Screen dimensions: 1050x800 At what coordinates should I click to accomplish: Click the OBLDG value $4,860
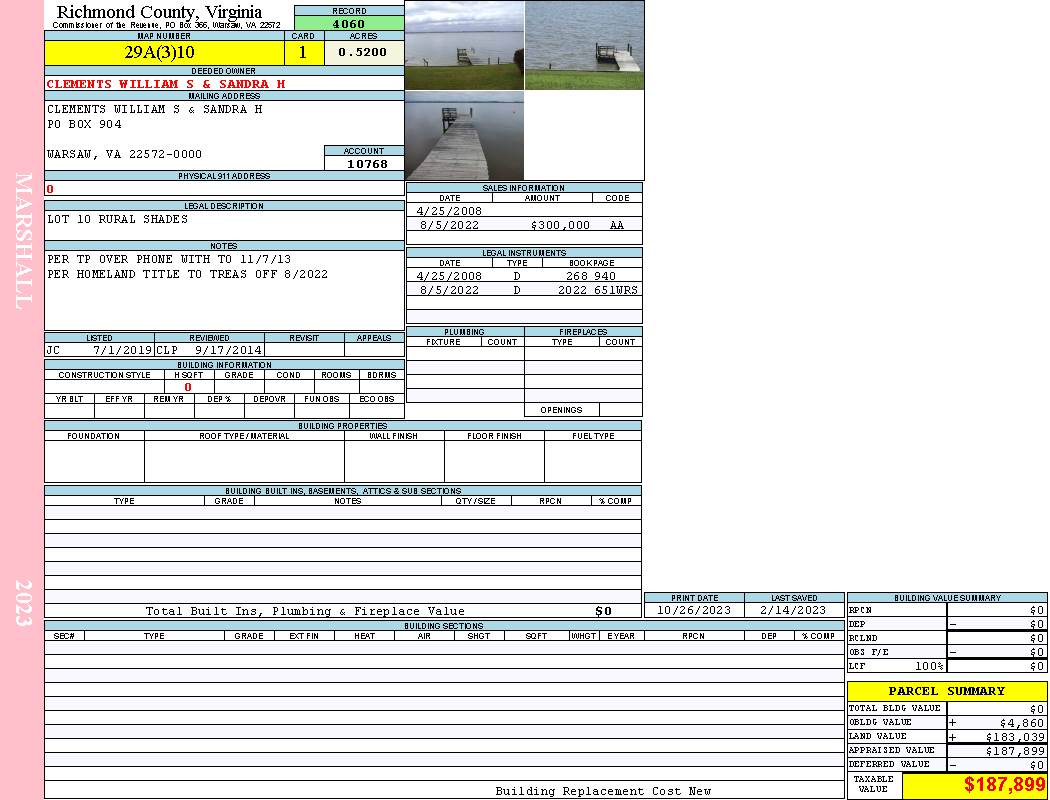click(1020, 722)
